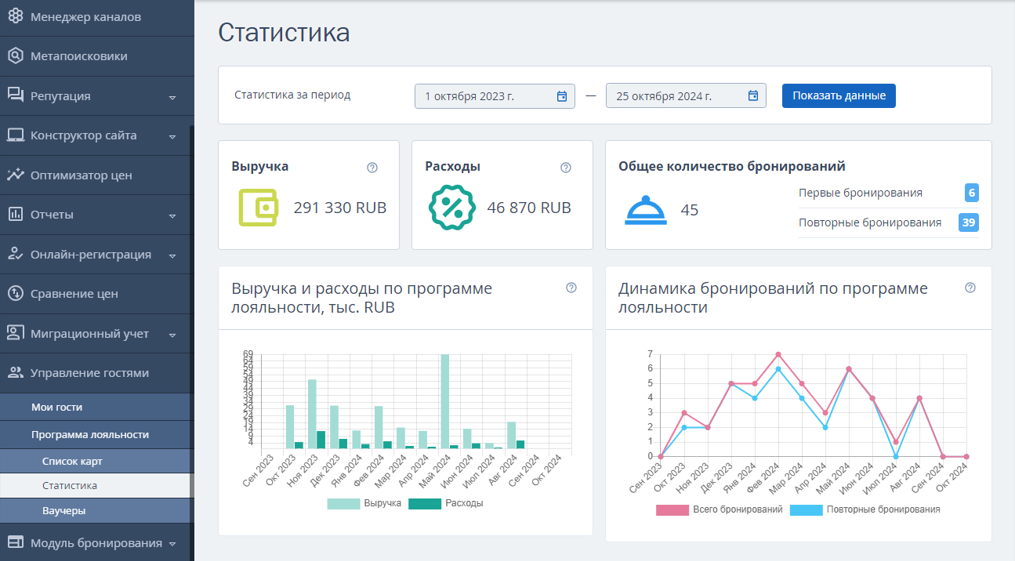Click help icon next to Расходы

(x=566, y=168)
